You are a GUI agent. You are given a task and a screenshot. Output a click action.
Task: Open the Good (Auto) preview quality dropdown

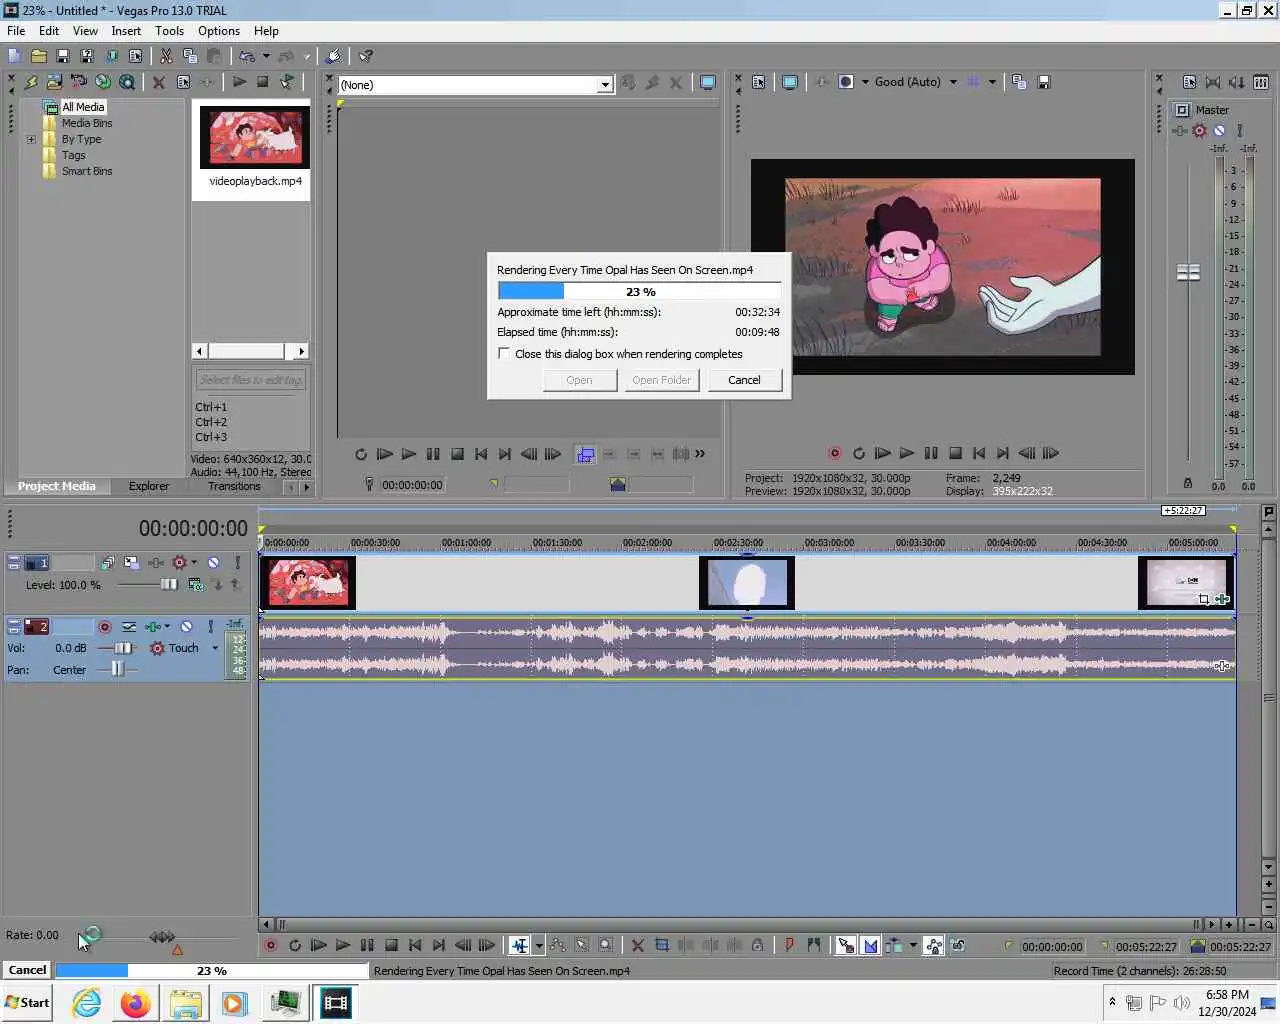[x=953, y=82]
